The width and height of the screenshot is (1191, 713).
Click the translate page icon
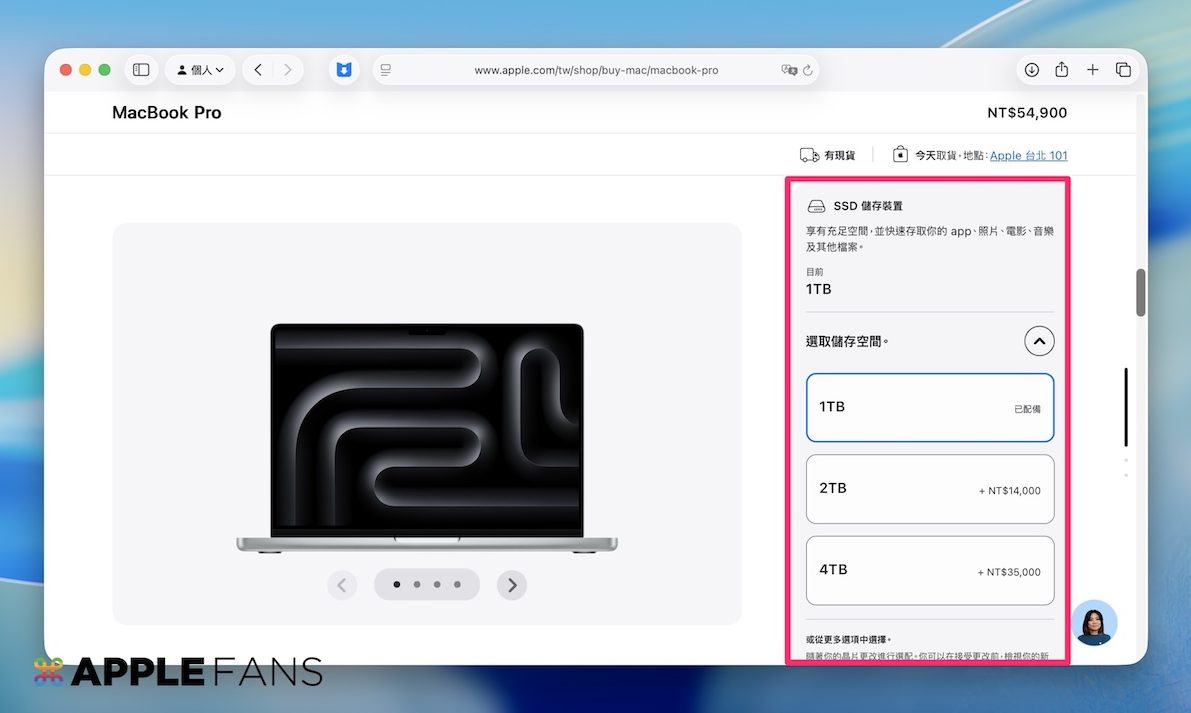788,71
